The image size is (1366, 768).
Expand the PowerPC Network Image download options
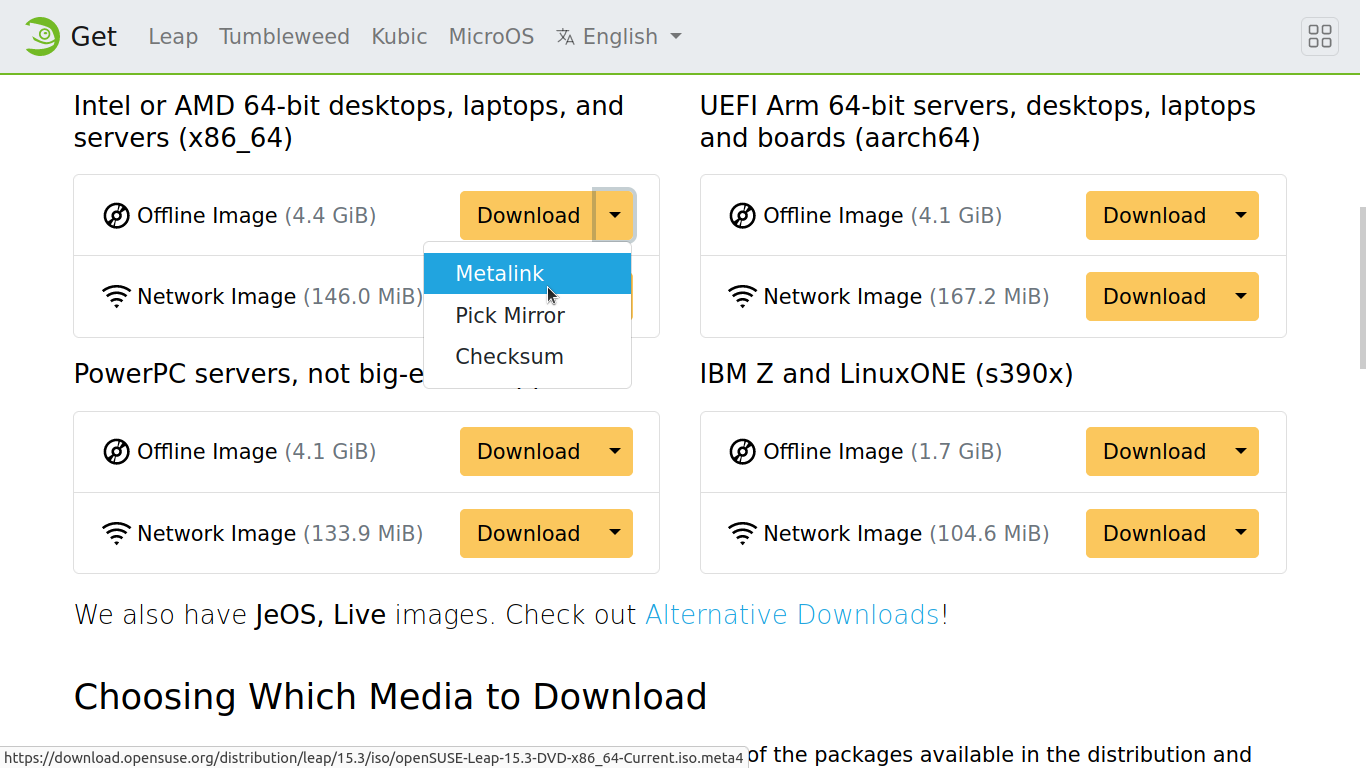tap(614, 534)
